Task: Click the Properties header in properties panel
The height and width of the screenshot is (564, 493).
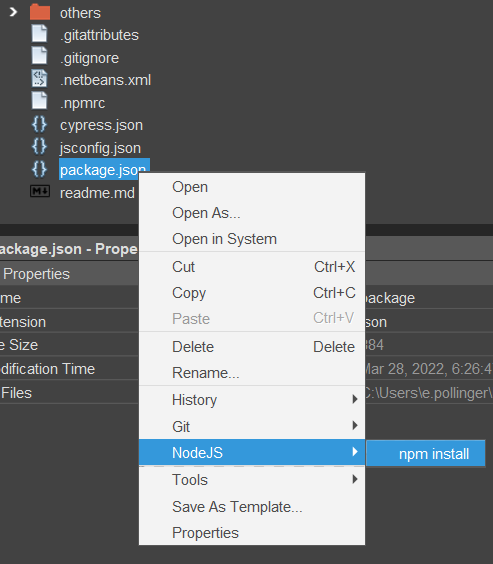Action: [x=36, y=274]
